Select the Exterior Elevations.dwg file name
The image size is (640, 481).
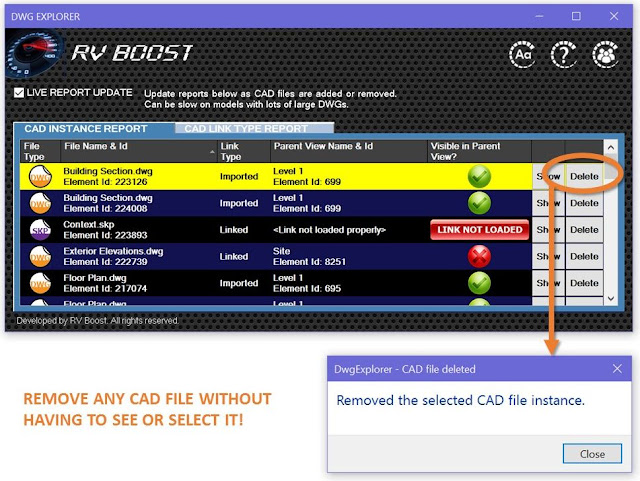(113, 251)
